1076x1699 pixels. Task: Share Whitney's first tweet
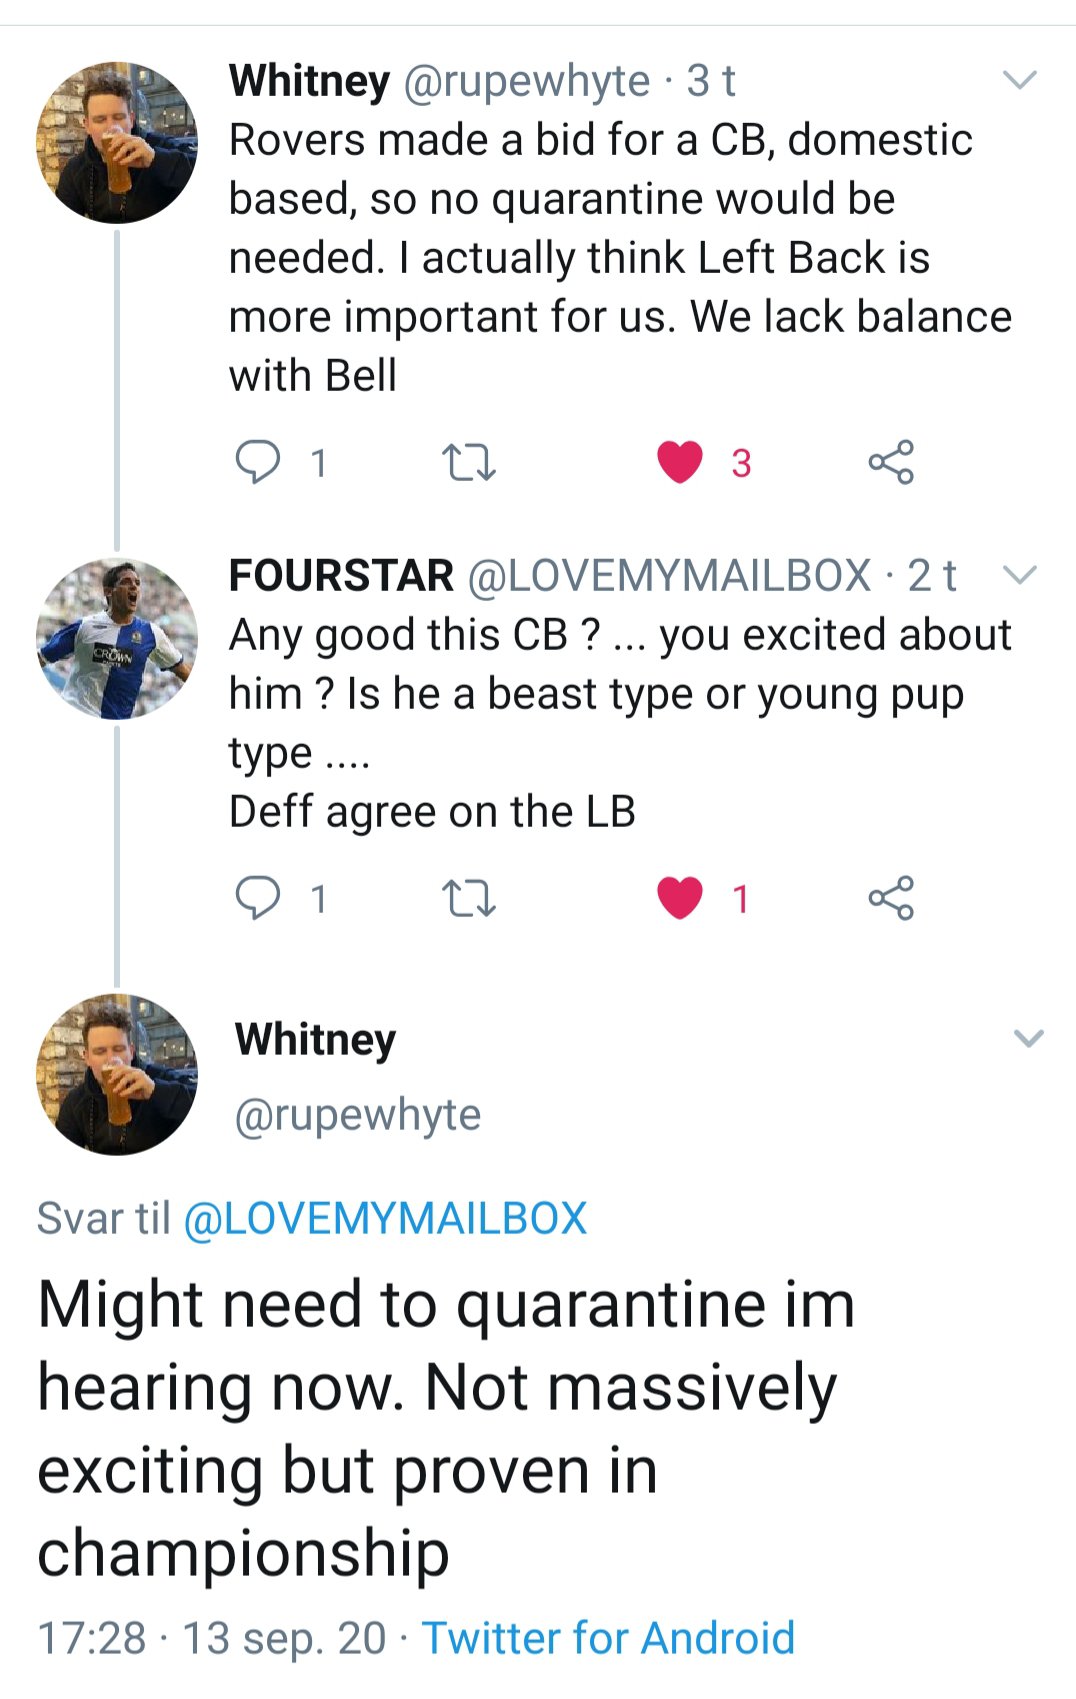point(890,462)
